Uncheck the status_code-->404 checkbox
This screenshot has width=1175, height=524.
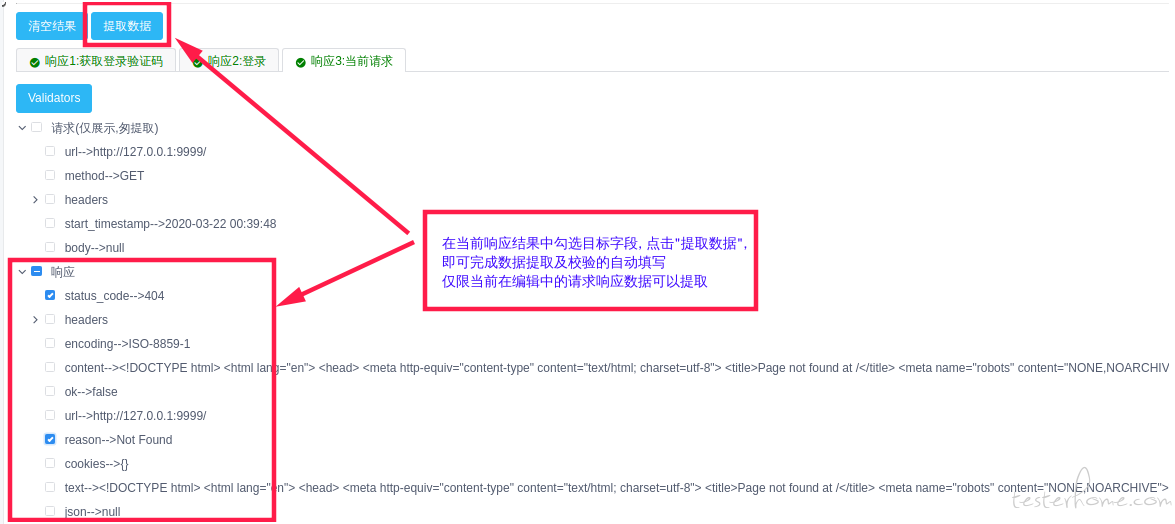pos(50,295)
